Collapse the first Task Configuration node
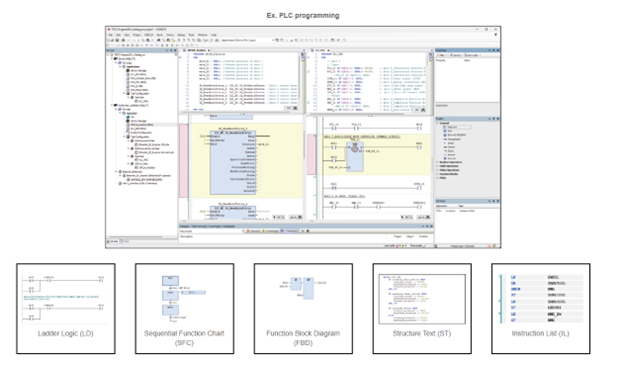 click(x=124, y=94)
